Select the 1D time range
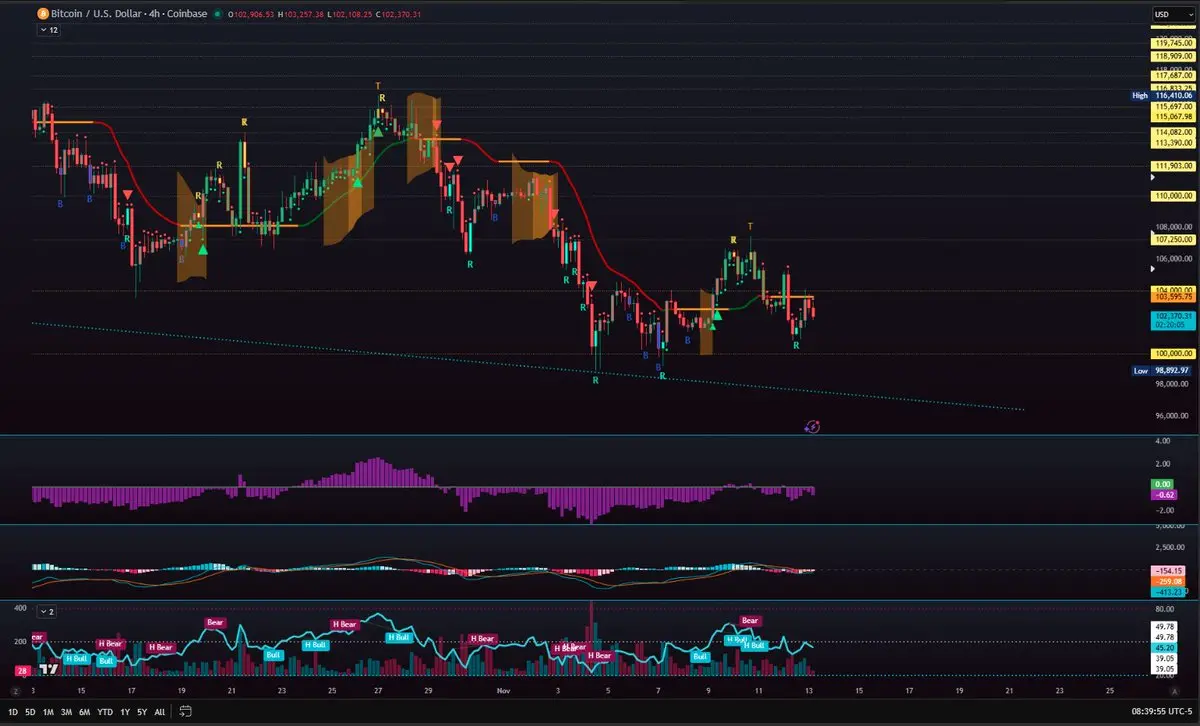The height and width of the screenshot is (726, 1200). tap(15, 712)
